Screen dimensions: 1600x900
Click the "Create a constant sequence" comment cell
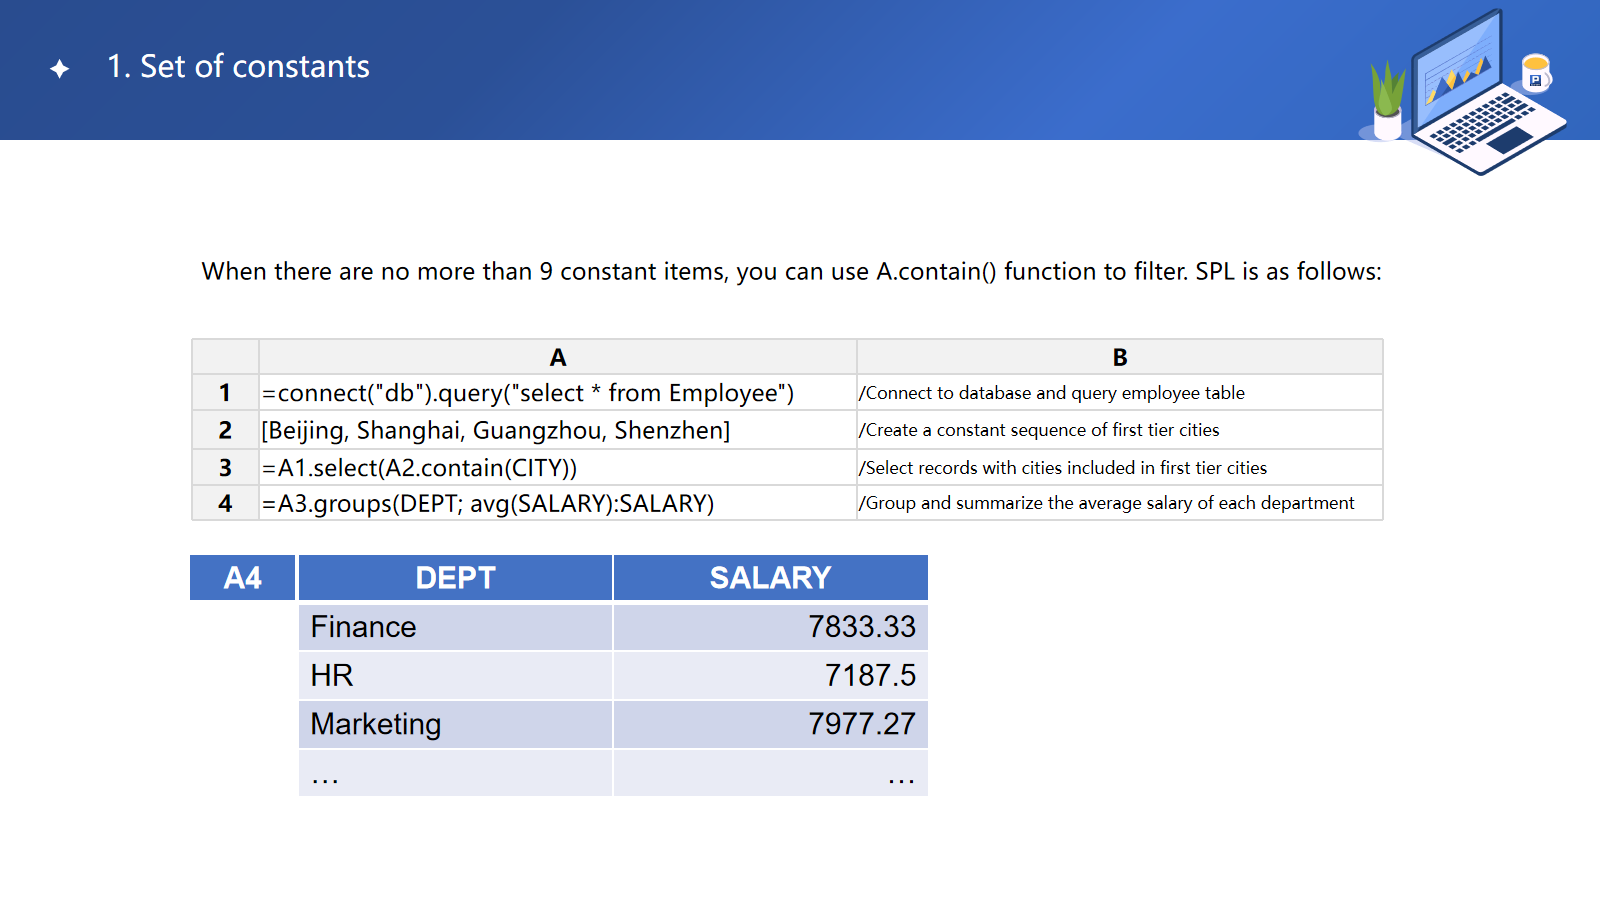[x=1119, y=430]
